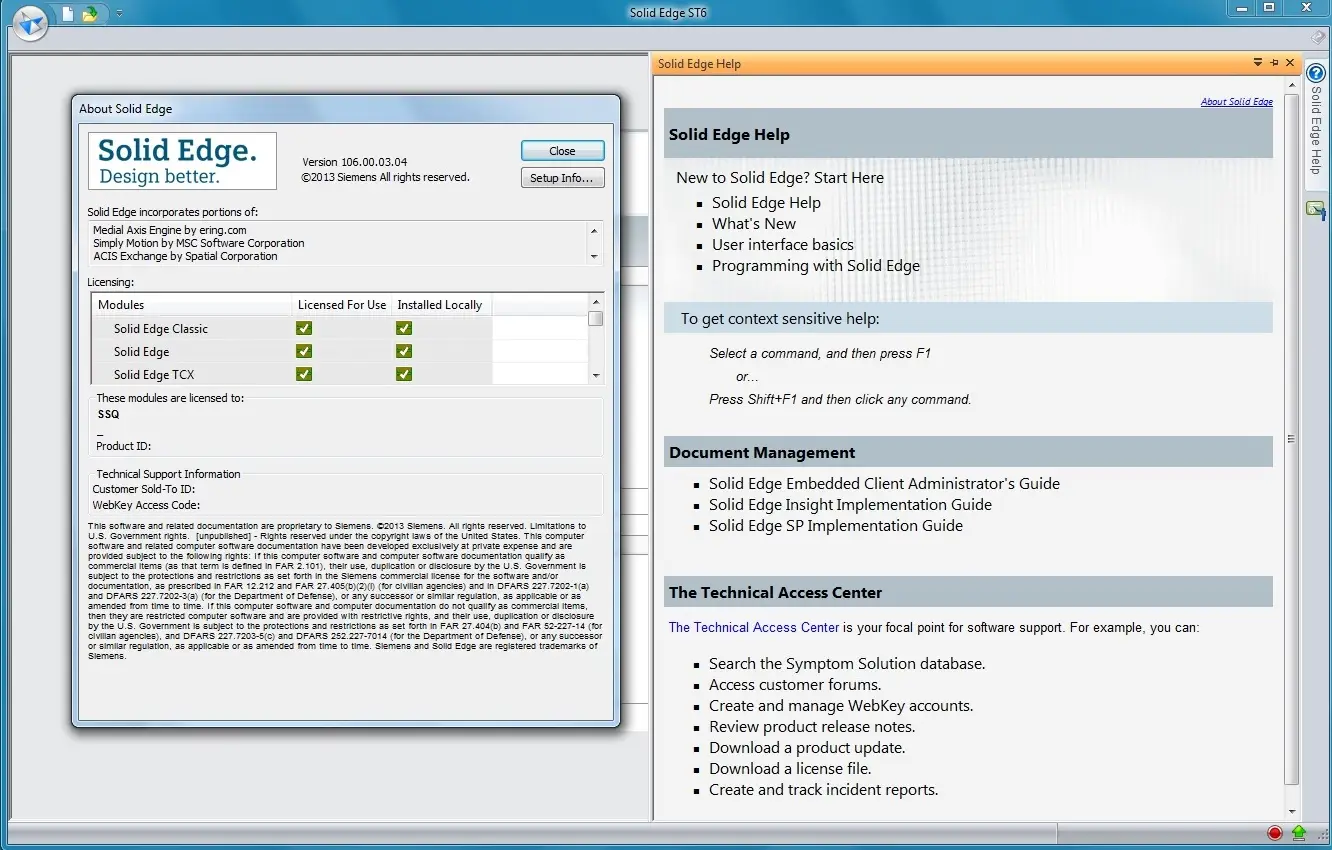Image resolution: width=1332 pixels, height=850 pixels.
Task: Click the help tag icon below the window controls
Action: [x=1319, y=36]
